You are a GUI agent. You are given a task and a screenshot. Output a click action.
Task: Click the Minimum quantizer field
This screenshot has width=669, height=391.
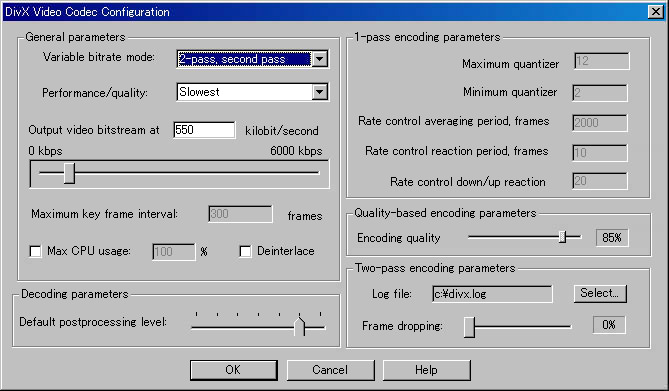click(600, 93)
